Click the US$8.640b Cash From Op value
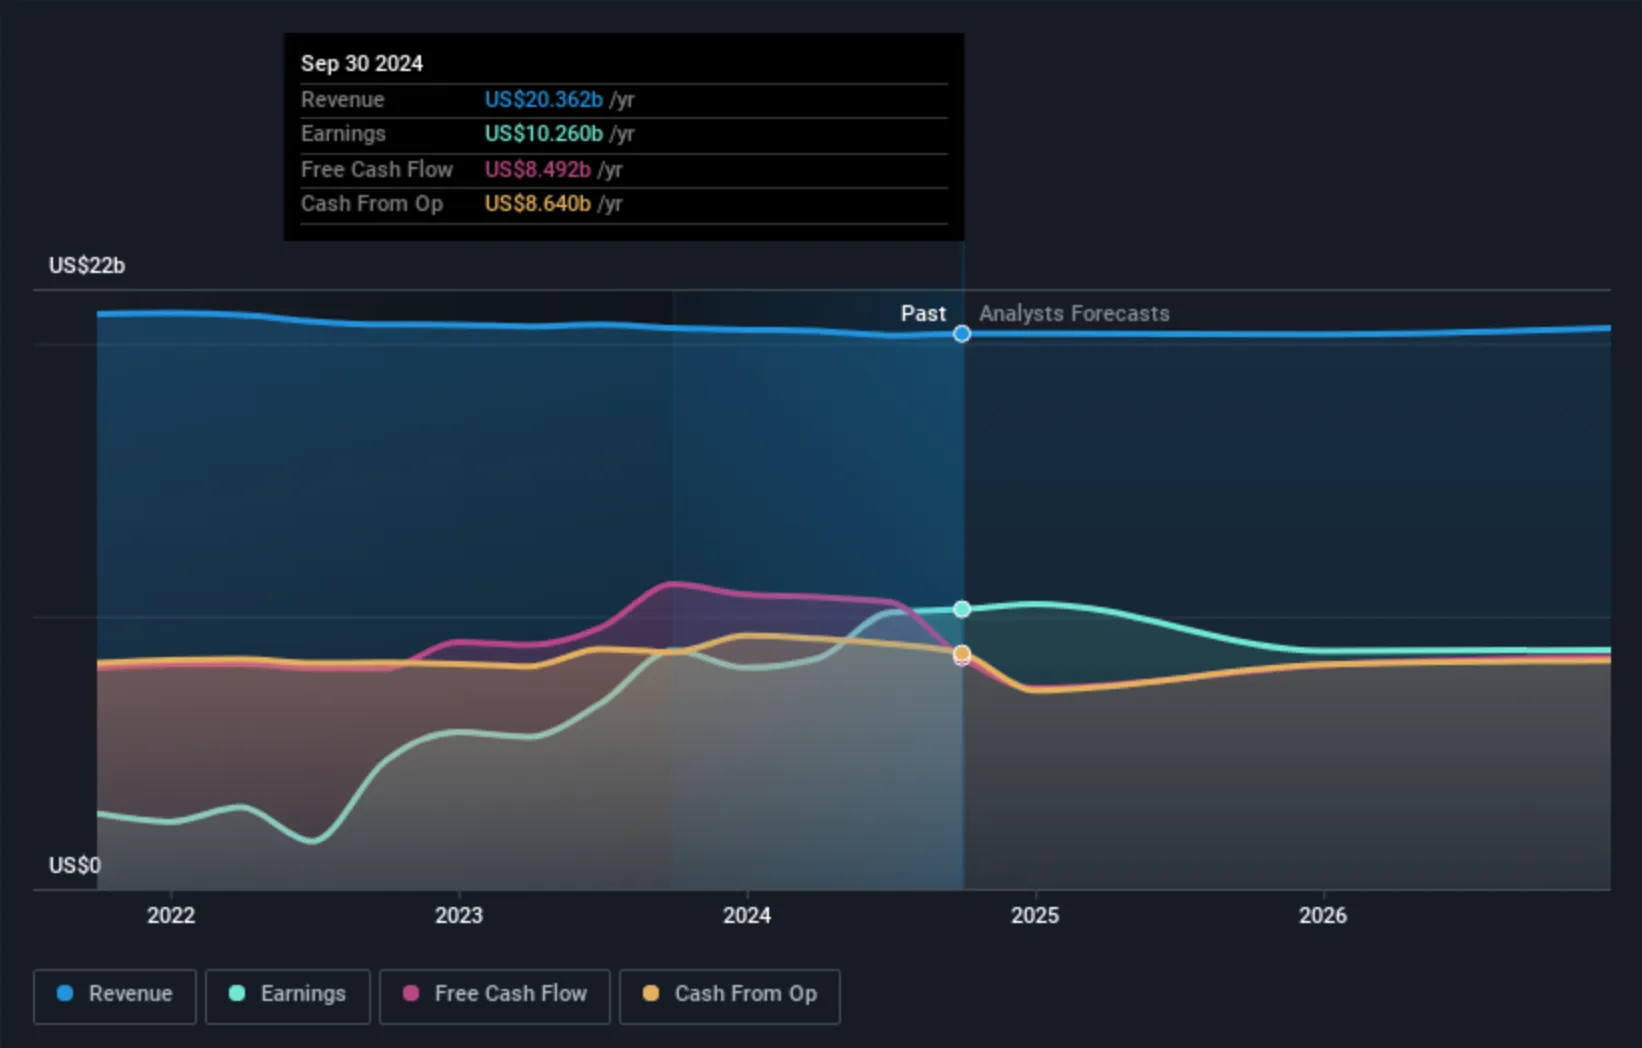The height and width of the screenshot is (1048, 1642). (x=537, y=204)
